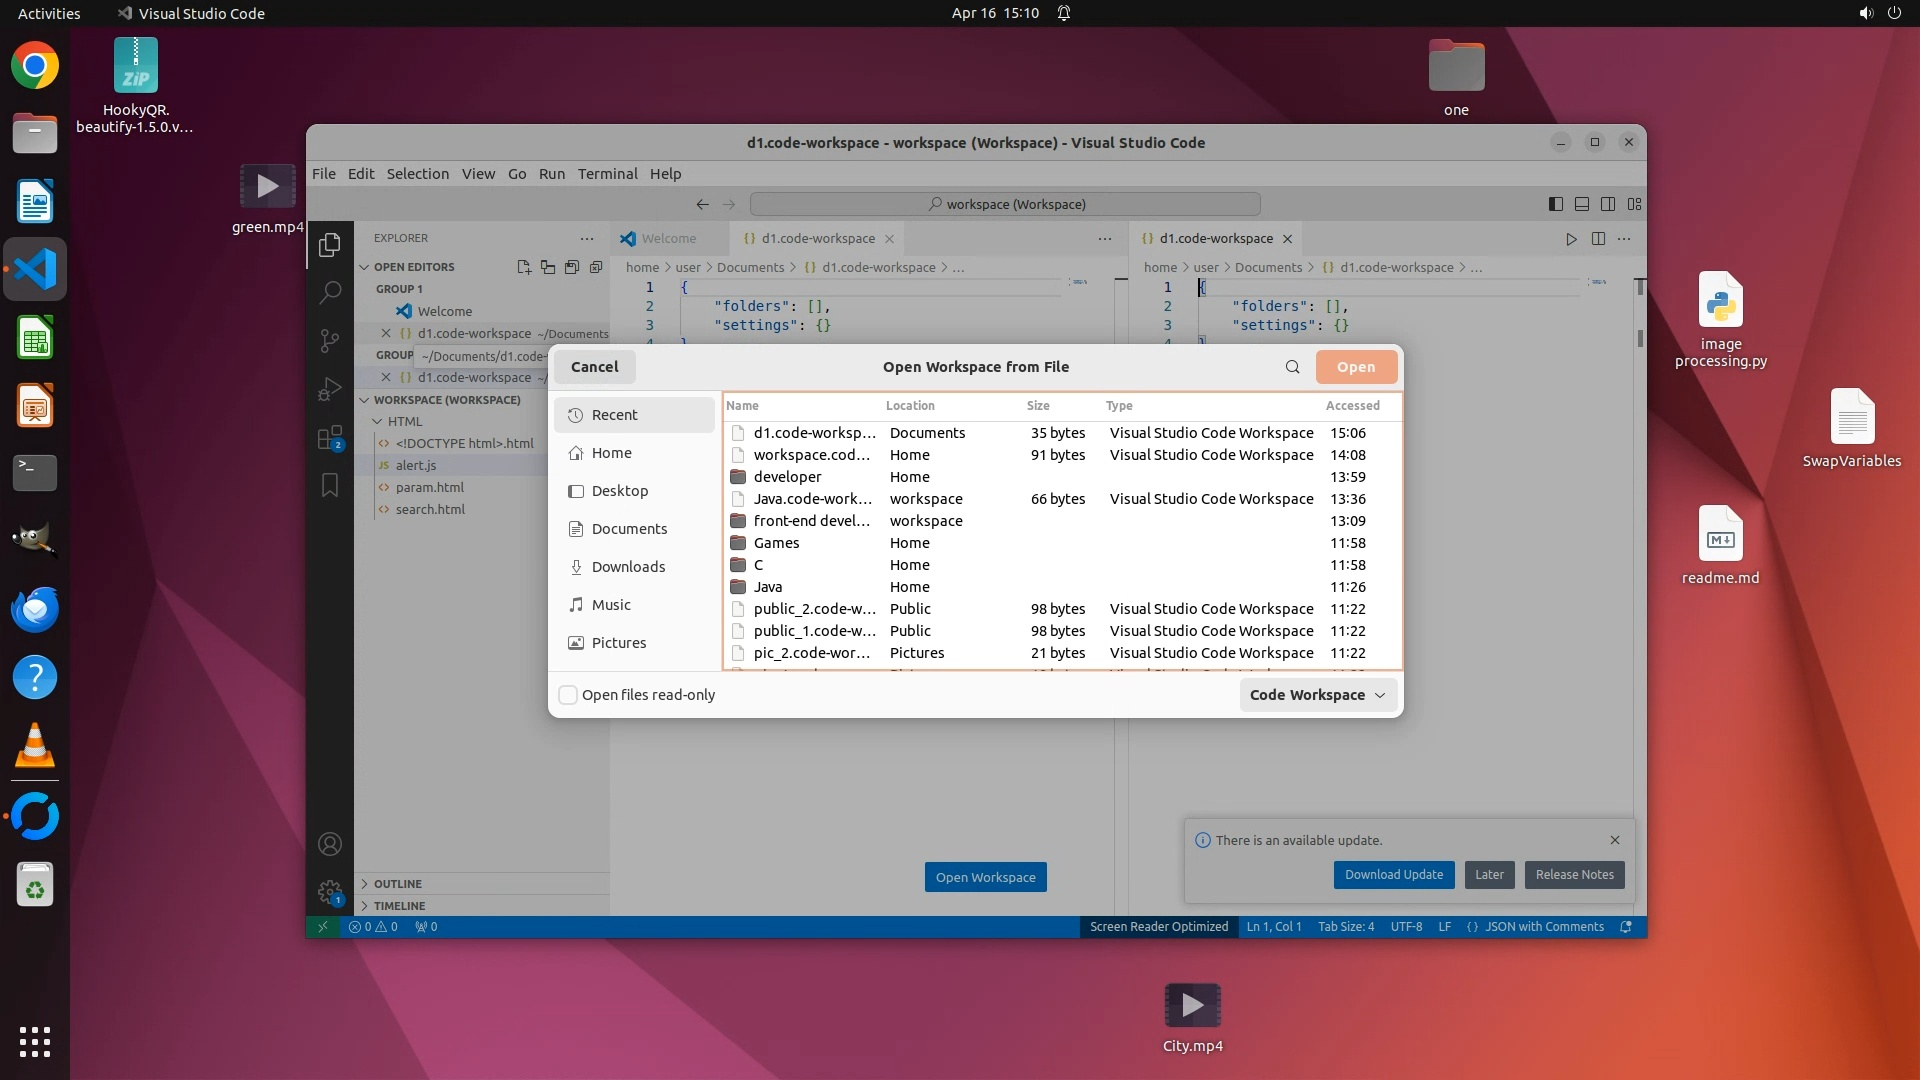Open the Run and Debug view icon
The width and height of the screenshot is (1920, 1080).
click(329, 389)
